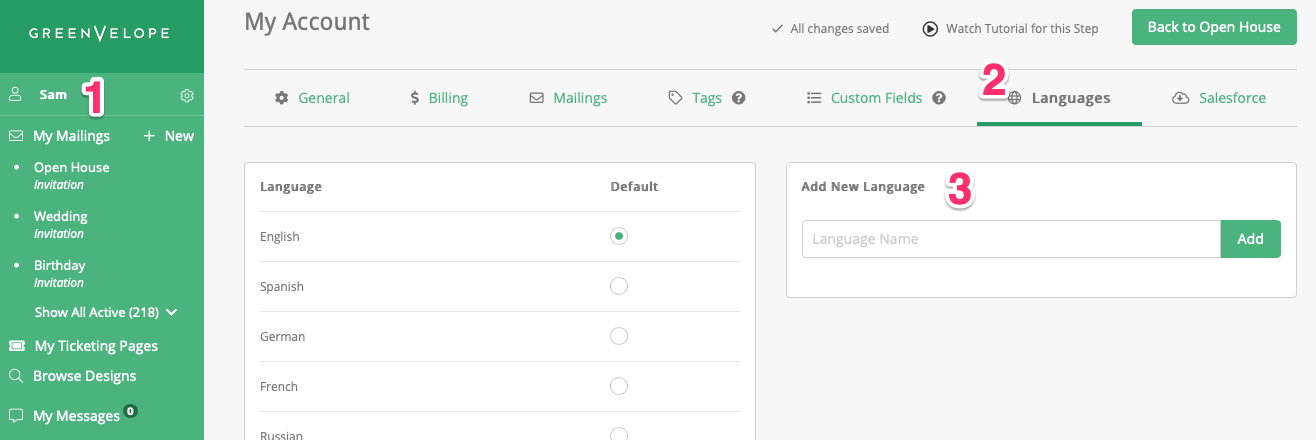Set Spanish as default language
Viewport: 1316px width, 440px height.
click(x=619, y=286)
